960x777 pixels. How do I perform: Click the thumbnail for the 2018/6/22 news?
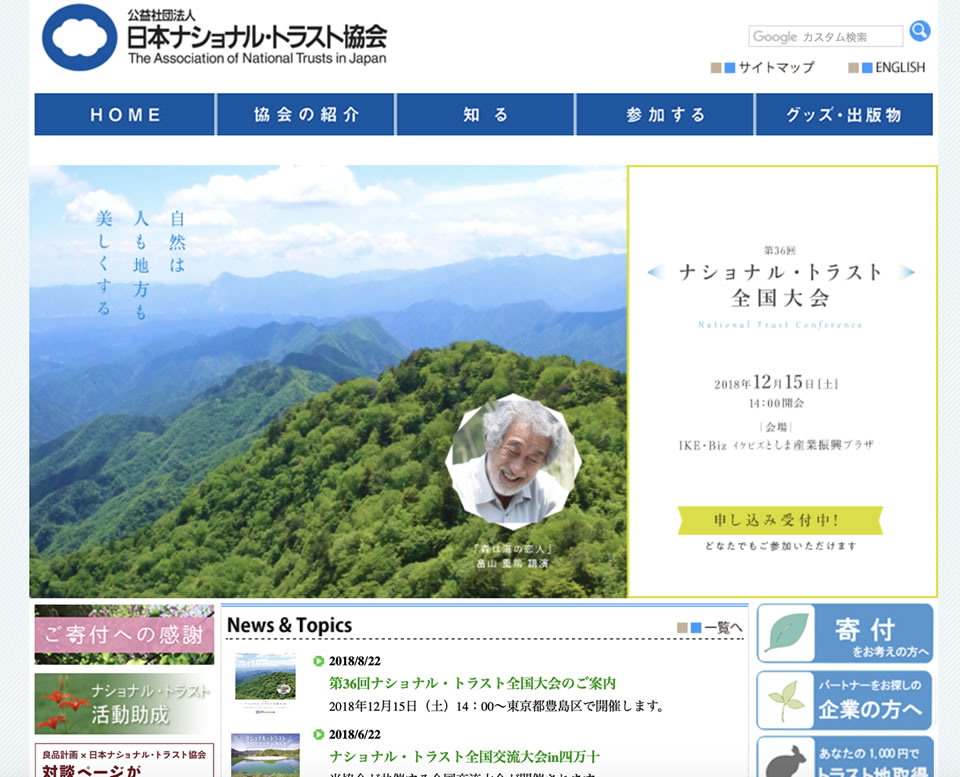pyautogui.click(x=265, y=756)
